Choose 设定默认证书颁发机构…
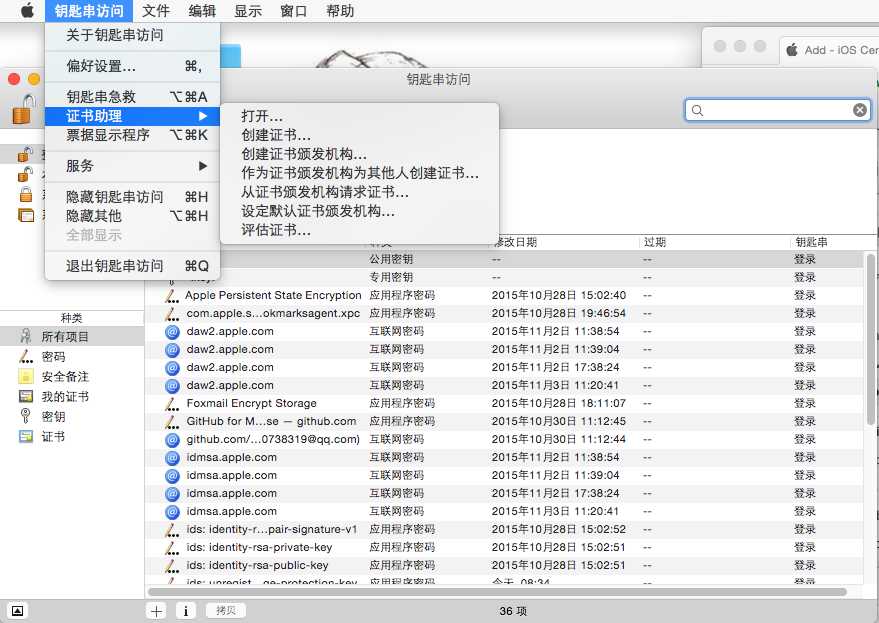This screenshot has width=879, height=623. [359, 211]
